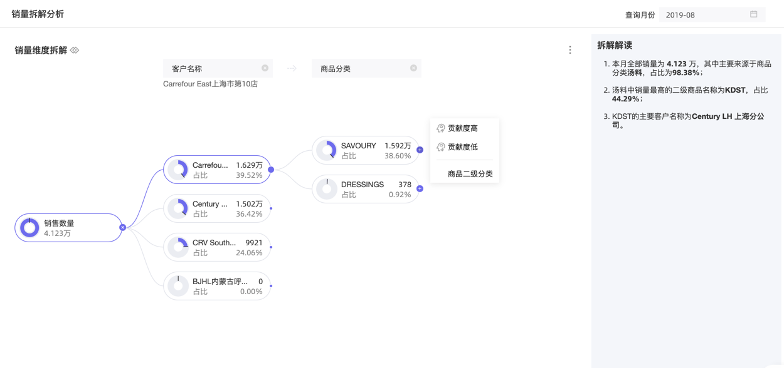This screenshot has width=784, height=368.
Task: Toggle the eye icon beside 销量维度拆解
Action: [74, 50]
